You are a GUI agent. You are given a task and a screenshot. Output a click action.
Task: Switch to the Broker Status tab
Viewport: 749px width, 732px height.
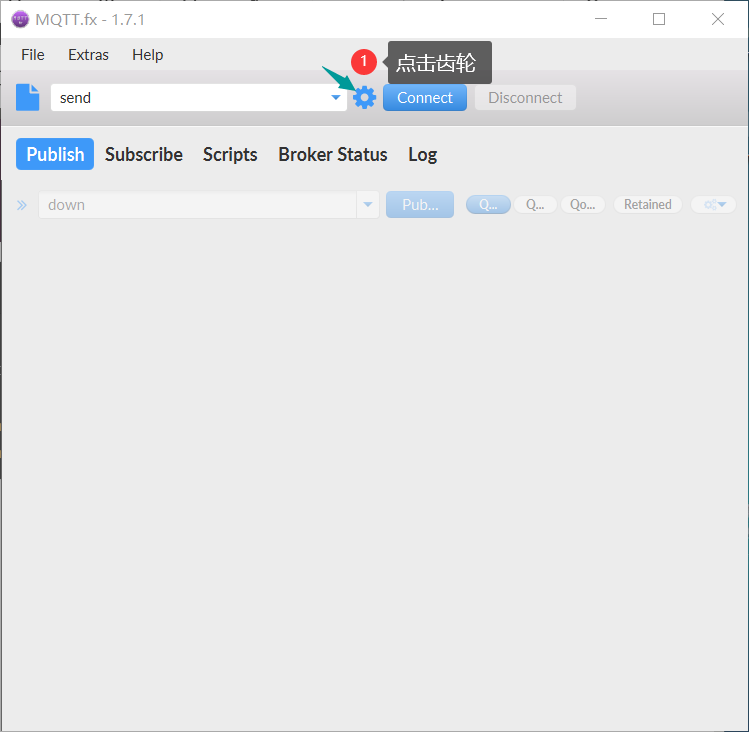click(333, 154)
